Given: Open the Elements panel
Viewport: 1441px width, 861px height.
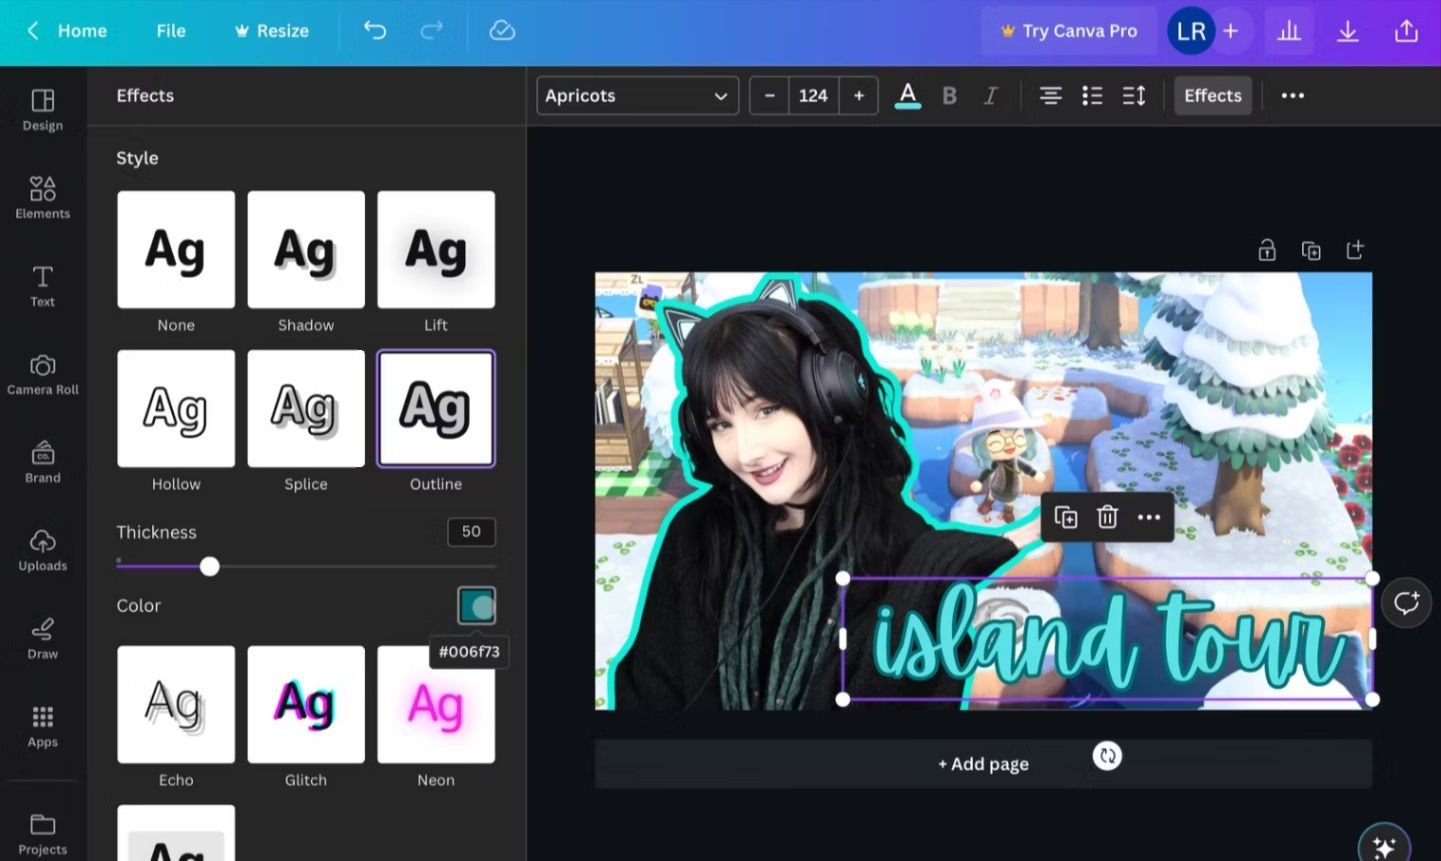Looking at the screenshot, I should coord(42,196).
